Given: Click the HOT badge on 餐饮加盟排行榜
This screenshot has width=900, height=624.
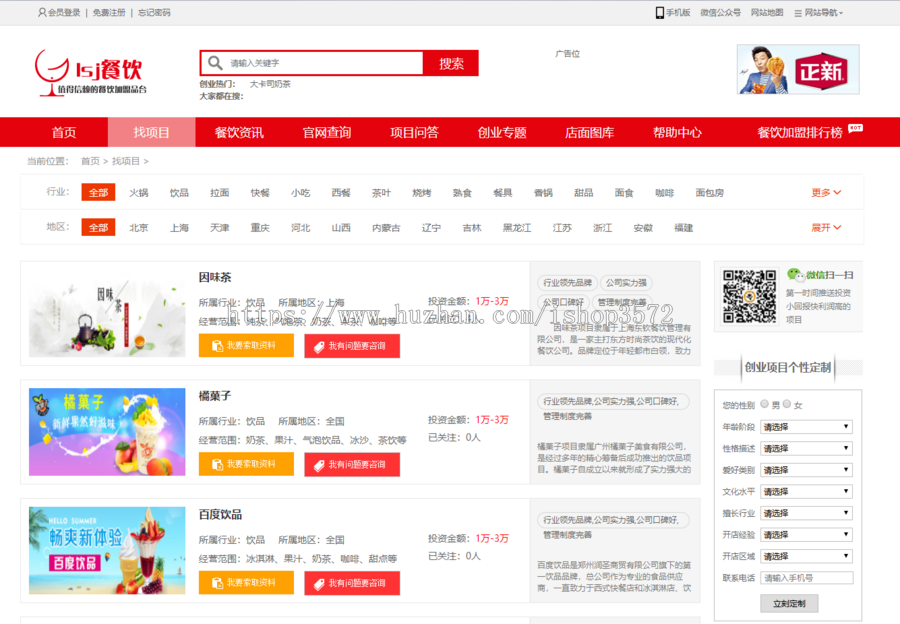Looking at the screenshot, I should (x=855, y=128).
